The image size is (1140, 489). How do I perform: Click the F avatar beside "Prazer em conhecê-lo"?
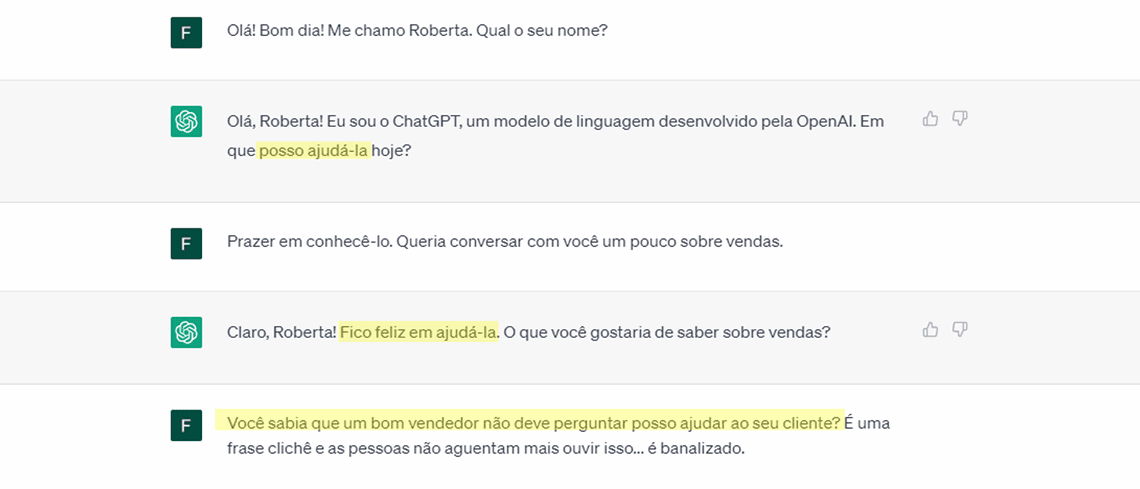click(x=186, y=243)
